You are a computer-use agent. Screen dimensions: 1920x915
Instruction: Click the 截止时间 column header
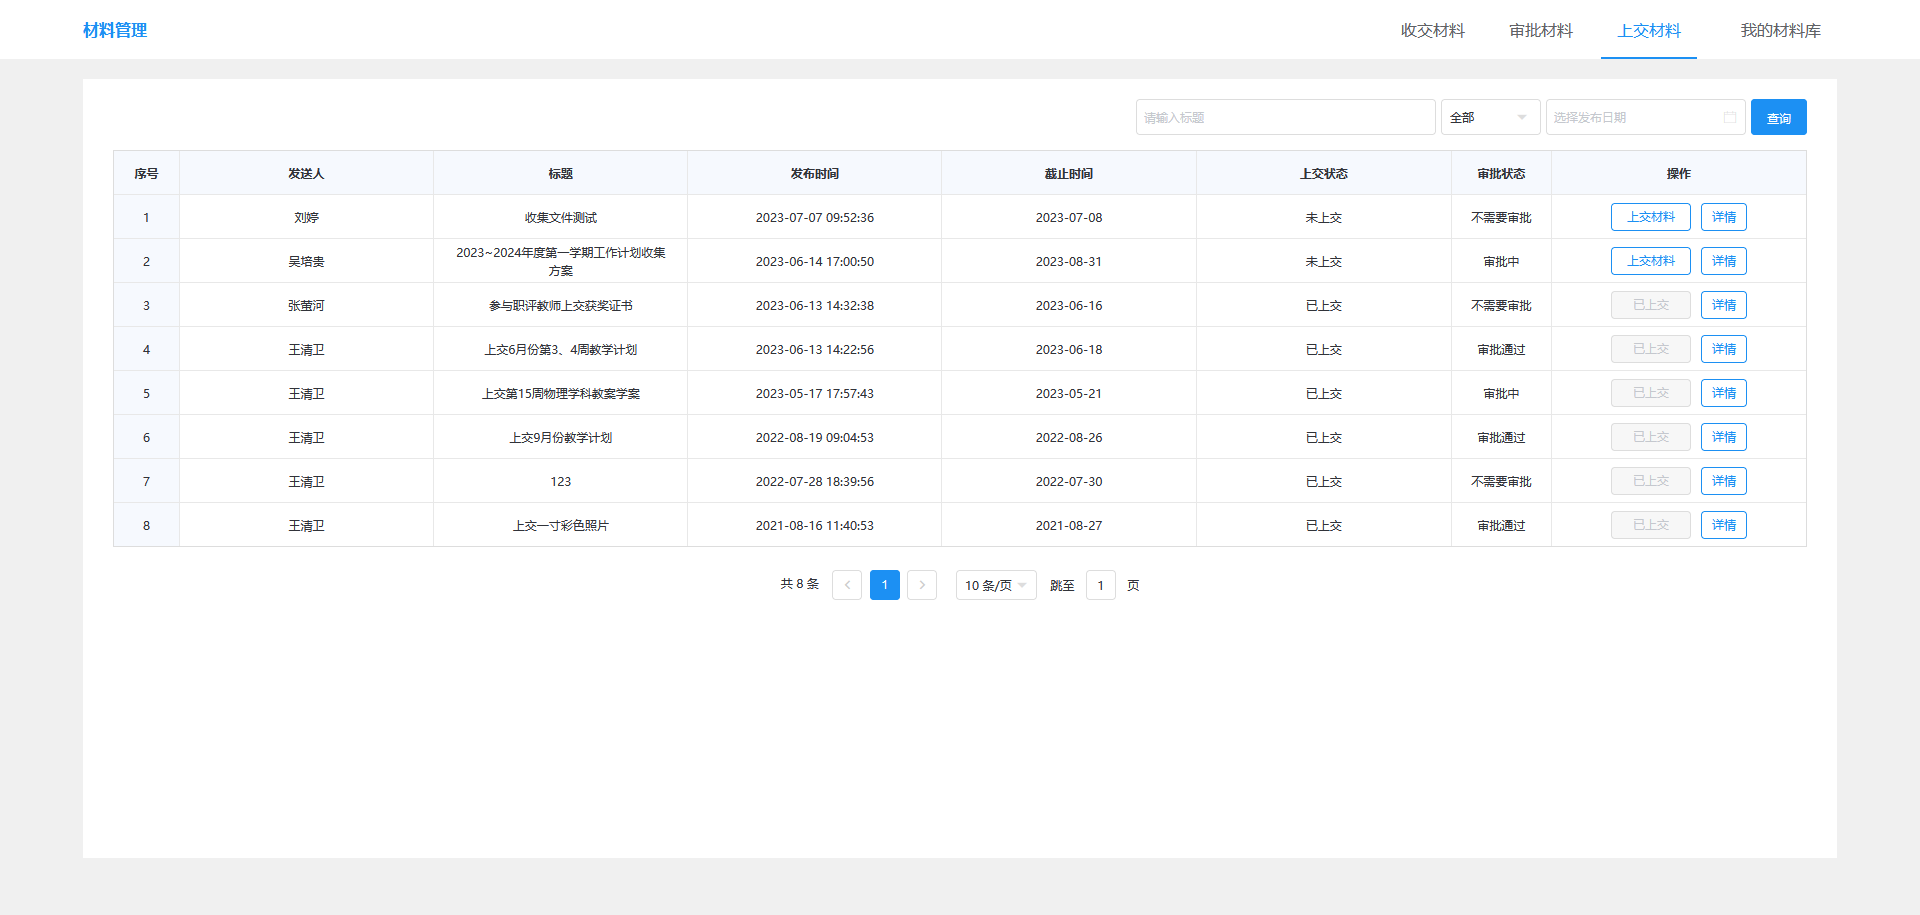[x=1068, y=173]
